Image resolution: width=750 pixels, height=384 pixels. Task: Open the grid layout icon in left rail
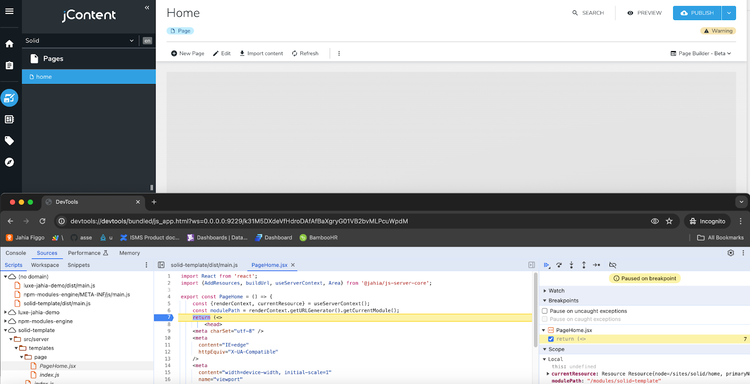pyautogui.click(x=9, y=119)
